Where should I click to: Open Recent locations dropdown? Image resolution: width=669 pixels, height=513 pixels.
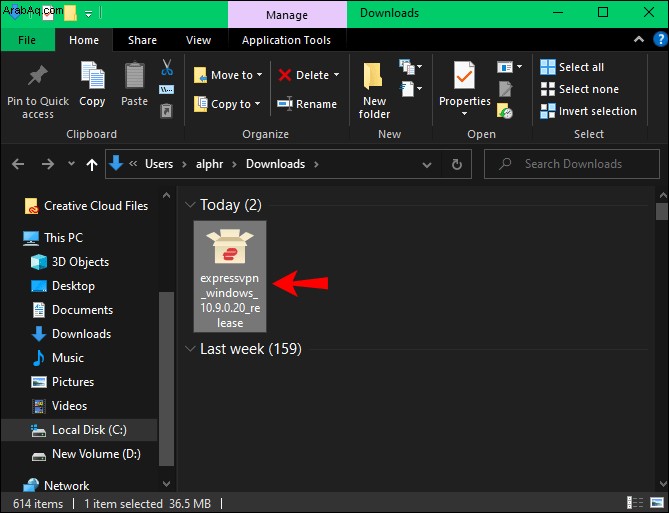[72, 164]
